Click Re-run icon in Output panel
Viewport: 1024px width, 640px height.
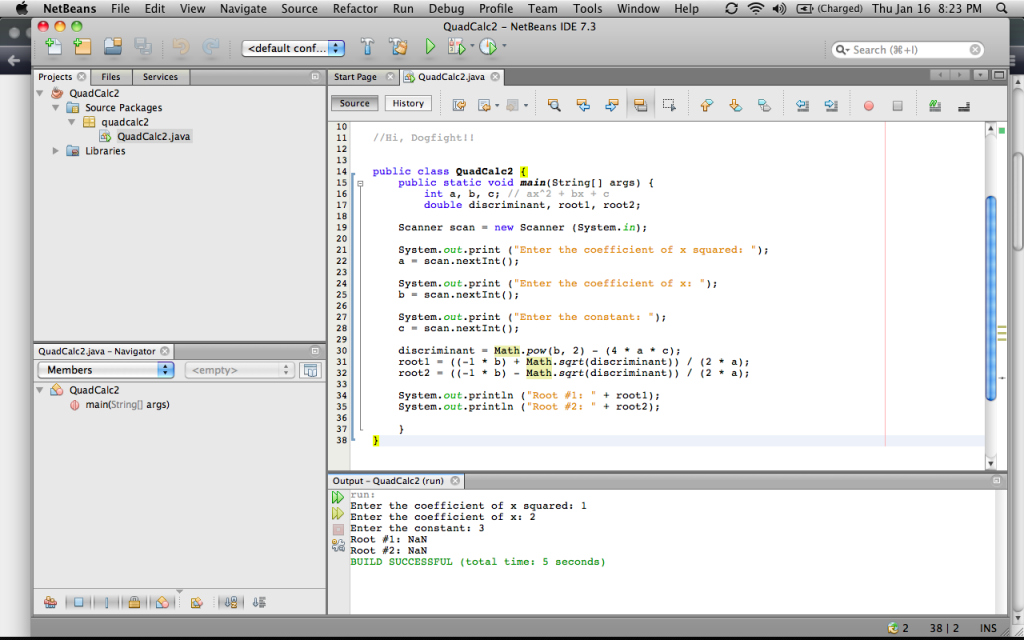[338, 497]
